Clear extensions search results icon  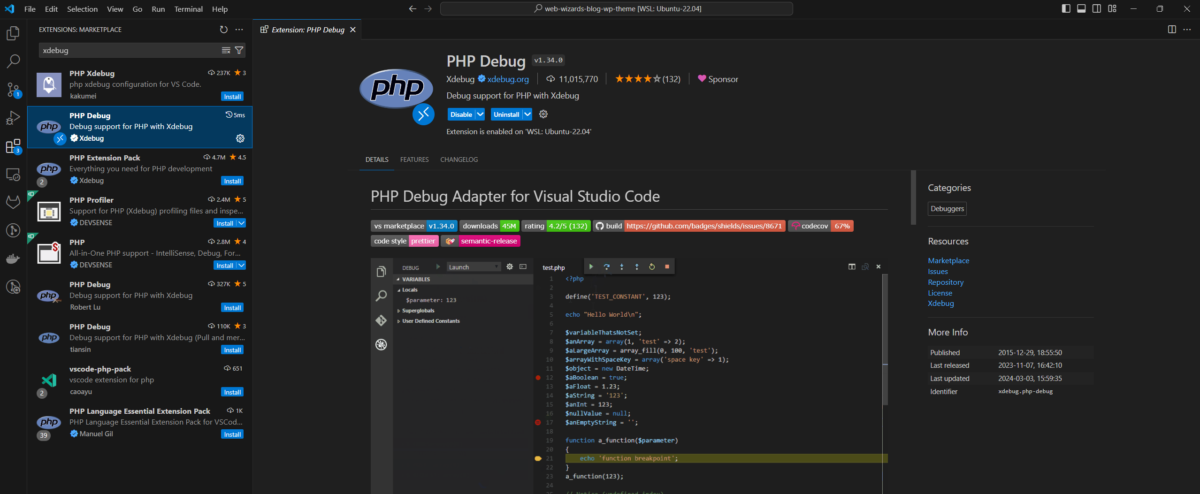point(226,49)
